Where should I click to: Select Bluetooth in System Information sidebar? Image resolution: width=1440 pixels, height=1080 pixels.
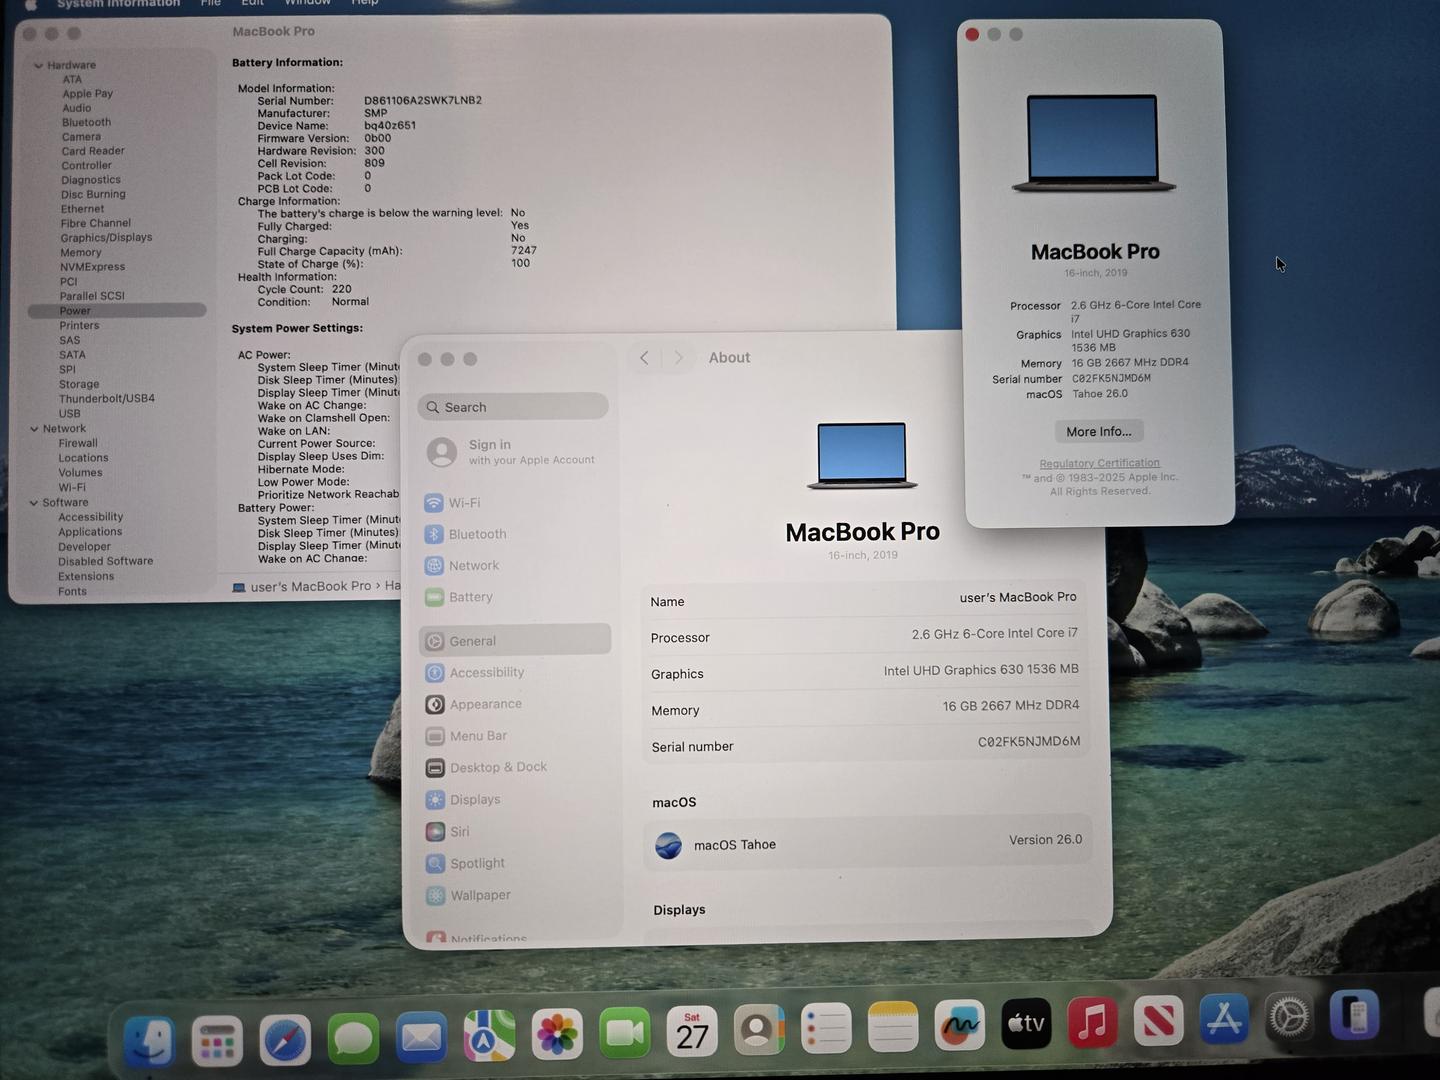86,123
